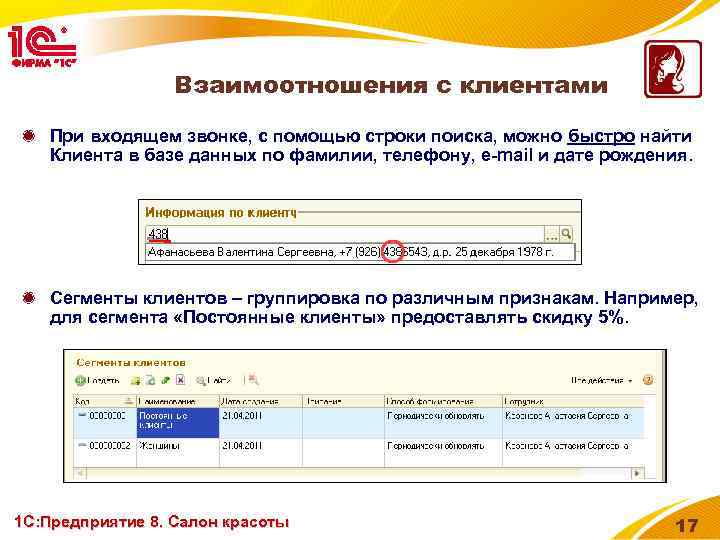Click the cancel search icon after Найти
720x540 pixels.
coord(252,380)
